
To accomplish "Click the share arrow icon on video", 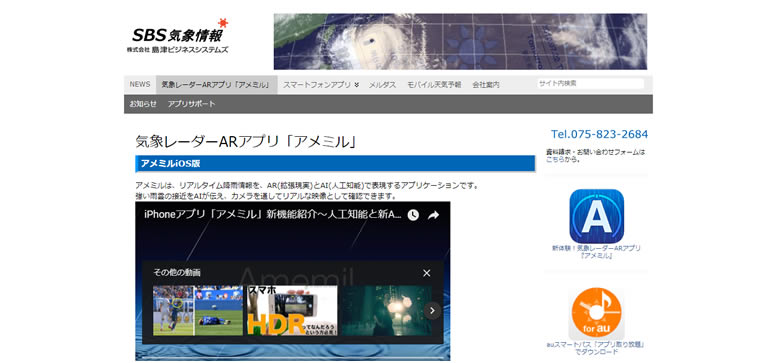I will click(x=433, y=215).
